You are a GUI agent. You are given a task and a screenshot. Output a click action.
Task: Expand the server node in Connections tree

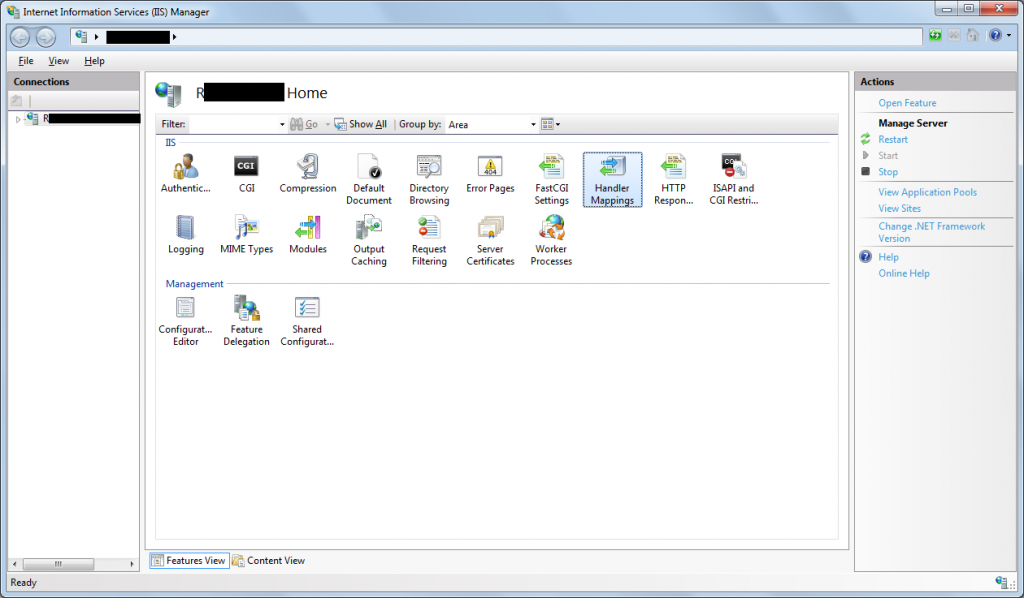click(x=18, y=119)
